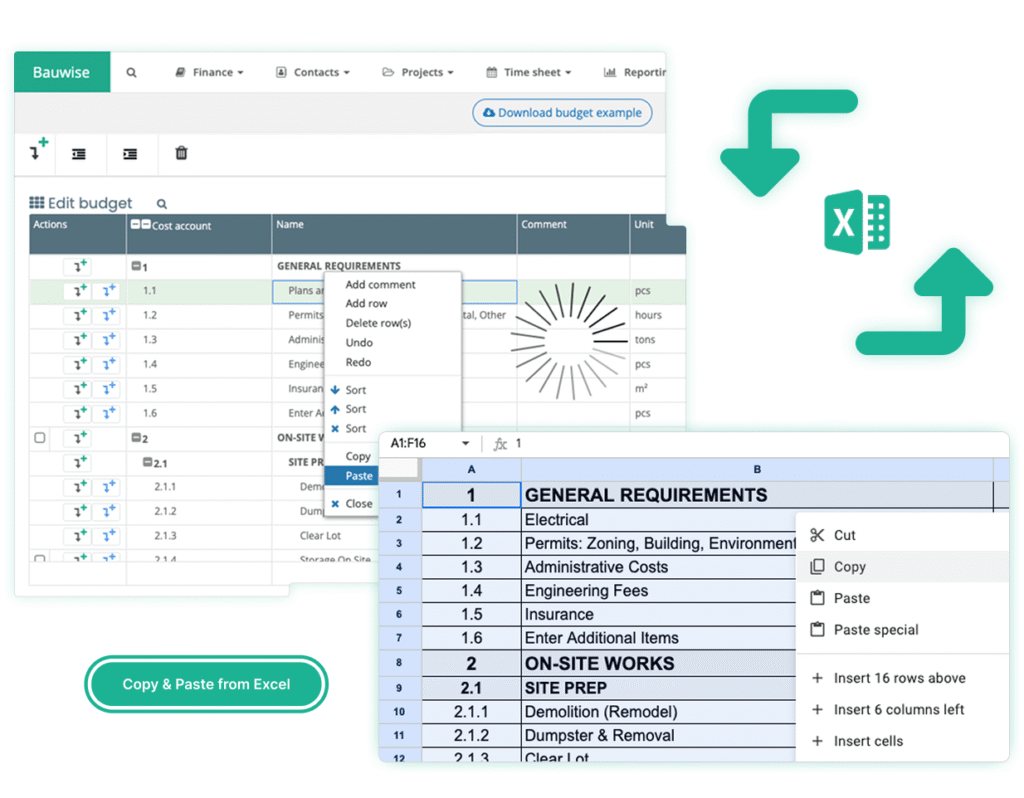1024x798 pixels.
Task: Open search next to Edit budget heading
Action: pos(160,203)
